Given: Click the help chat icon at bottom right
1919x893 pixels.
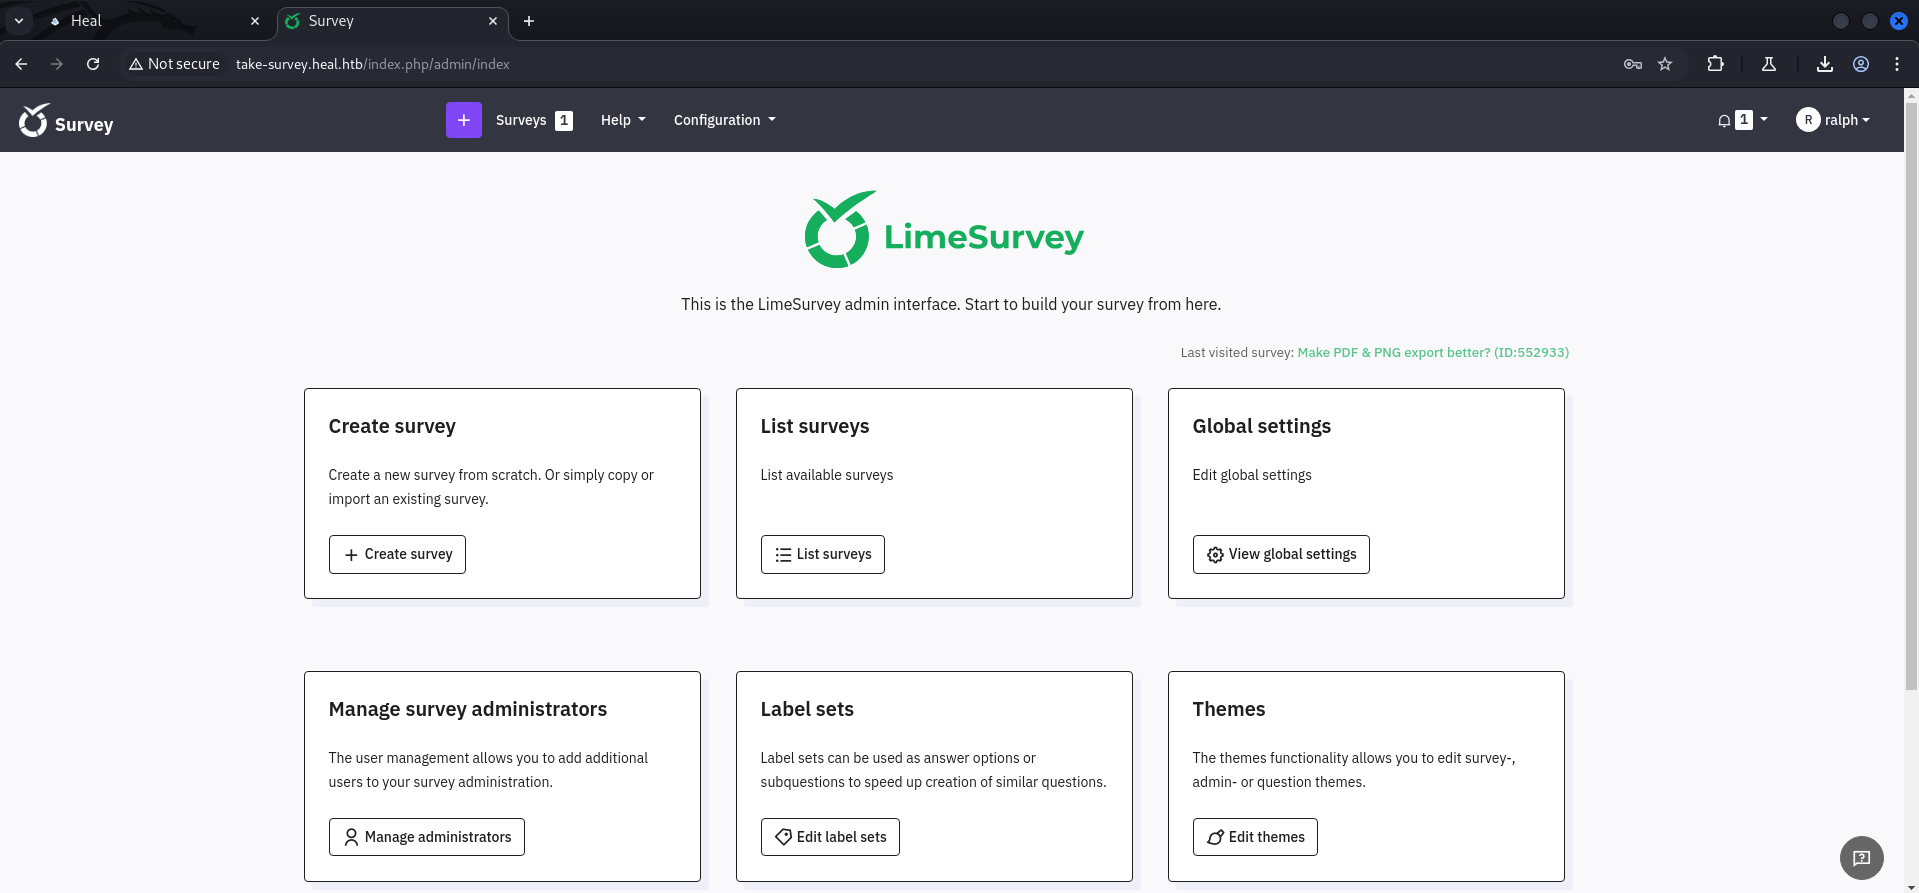Looking at the screenshot, I should point(1861,857).
